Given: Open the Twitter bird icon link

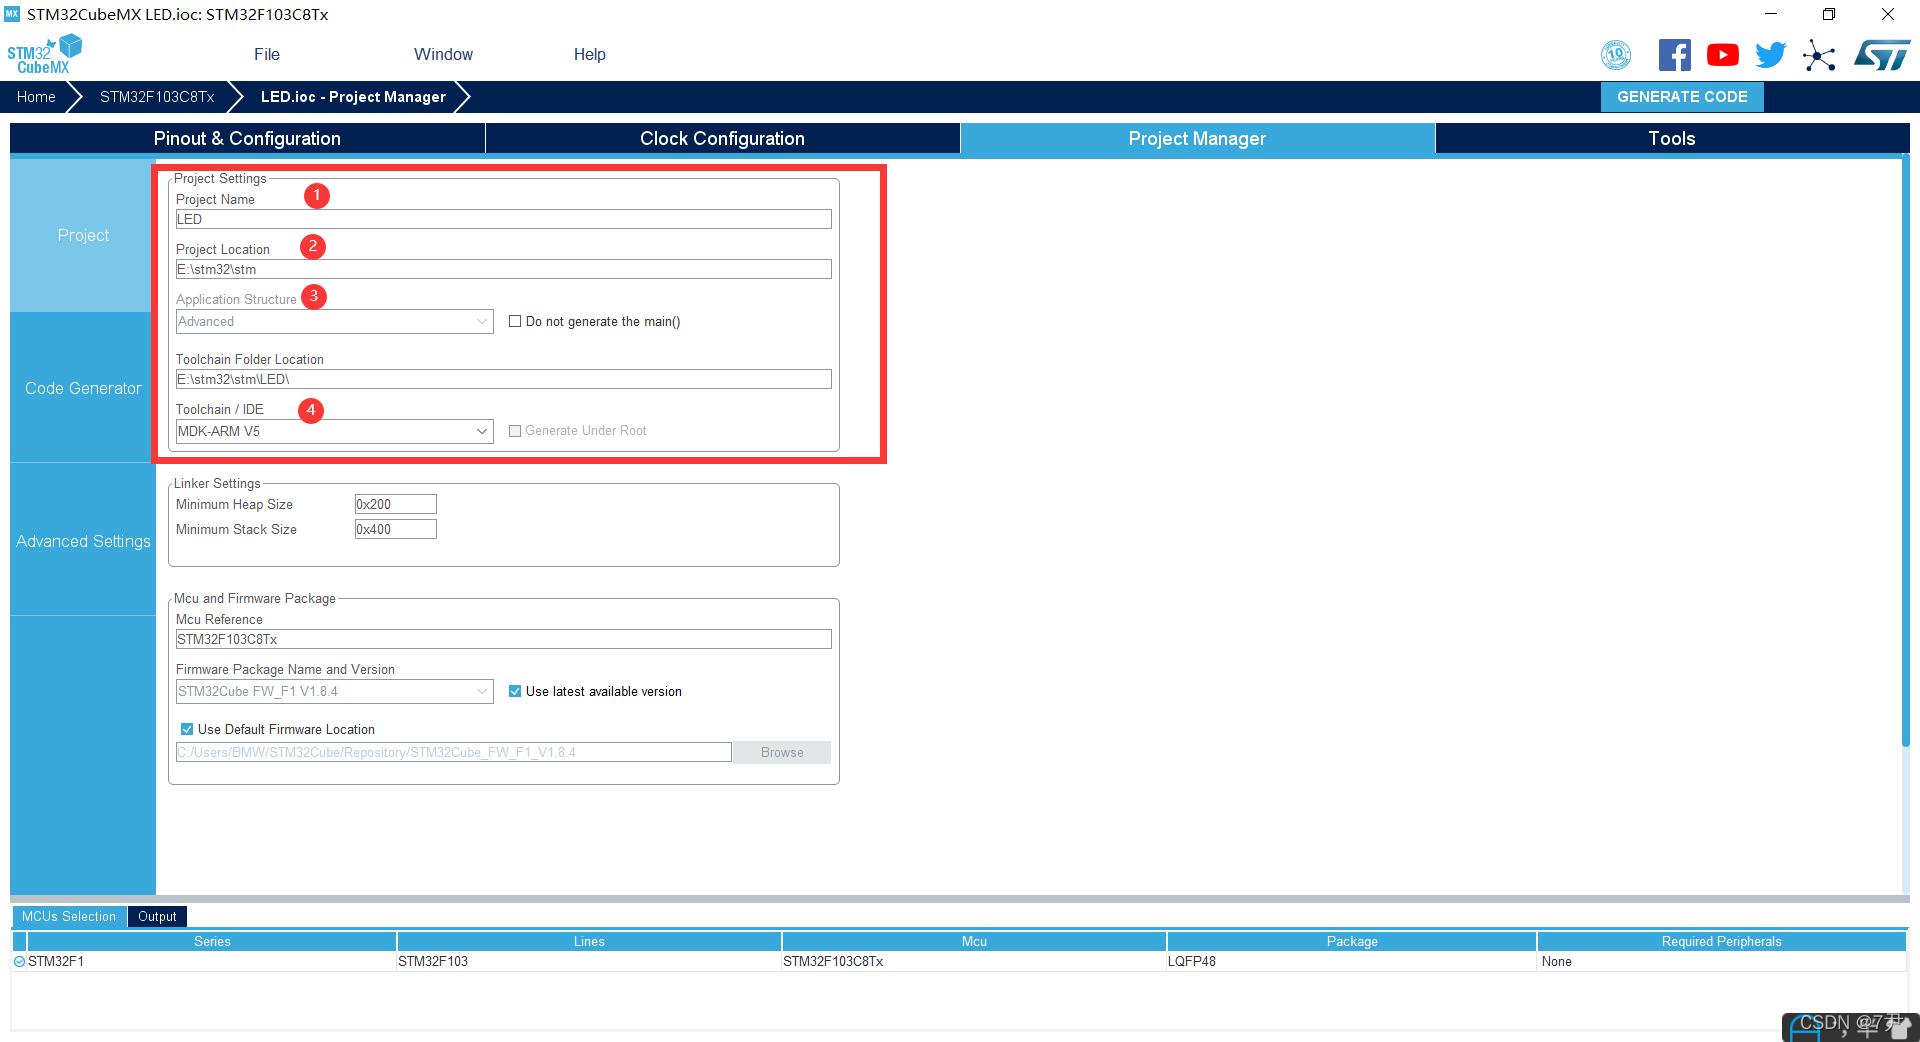Looking at the screenshot, I should (x=1770, y=55).
